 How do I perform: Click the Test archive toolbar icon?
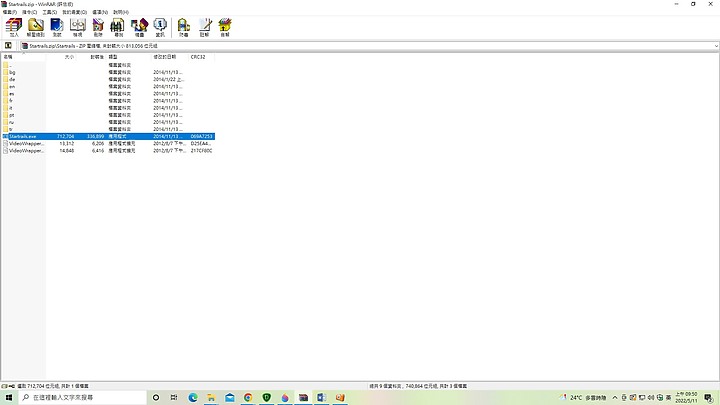[x=57, y=28]
